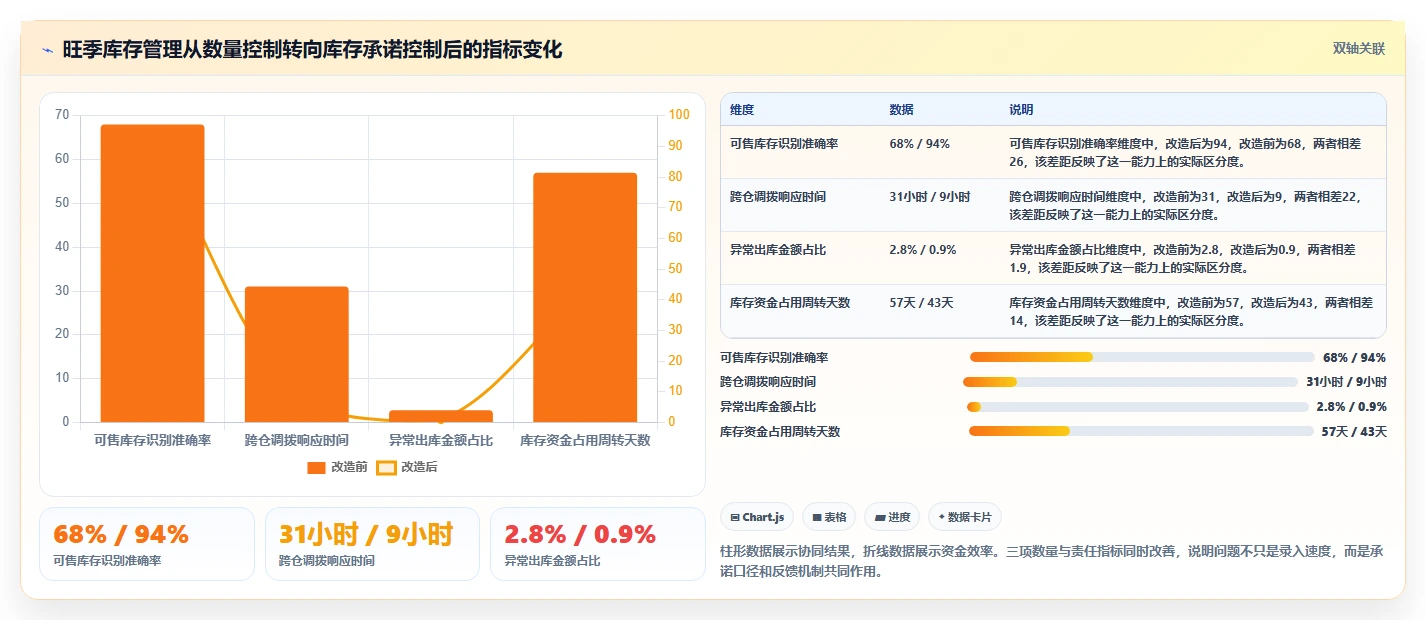The height and width of the screenshot is (620, 1426).
Task: Toggle the 改造前 legend entry
Action: [337, 467]
